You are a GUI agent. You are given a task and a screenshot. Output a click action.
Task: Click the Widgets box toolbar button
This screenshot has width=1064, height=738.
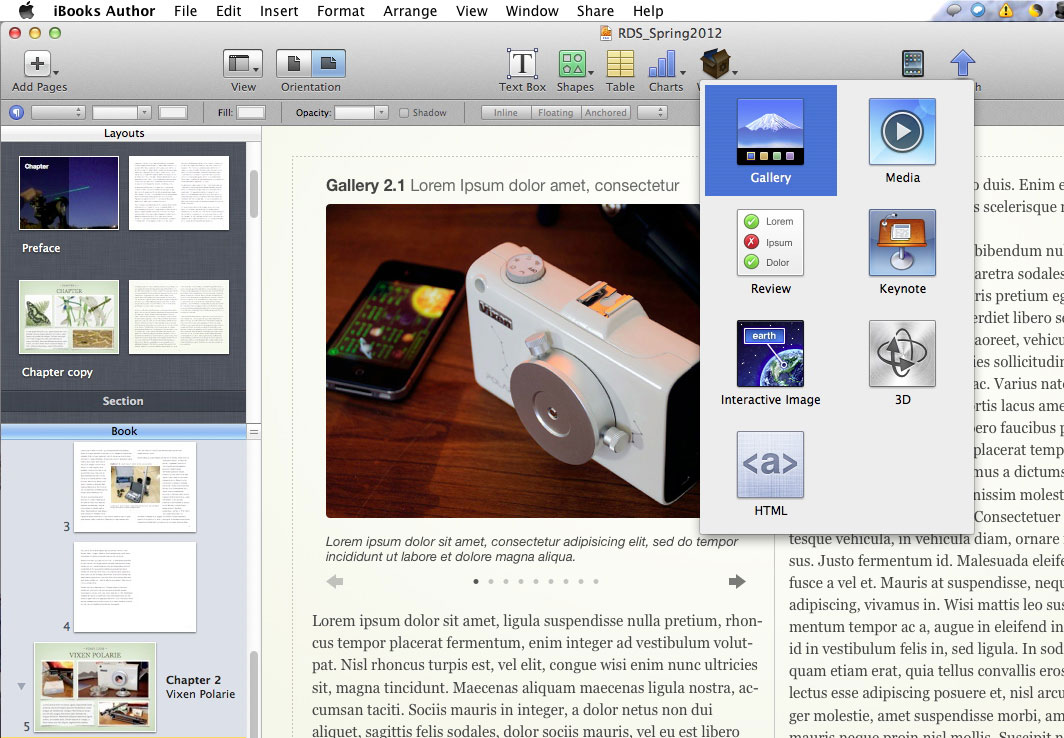point(717,64)
